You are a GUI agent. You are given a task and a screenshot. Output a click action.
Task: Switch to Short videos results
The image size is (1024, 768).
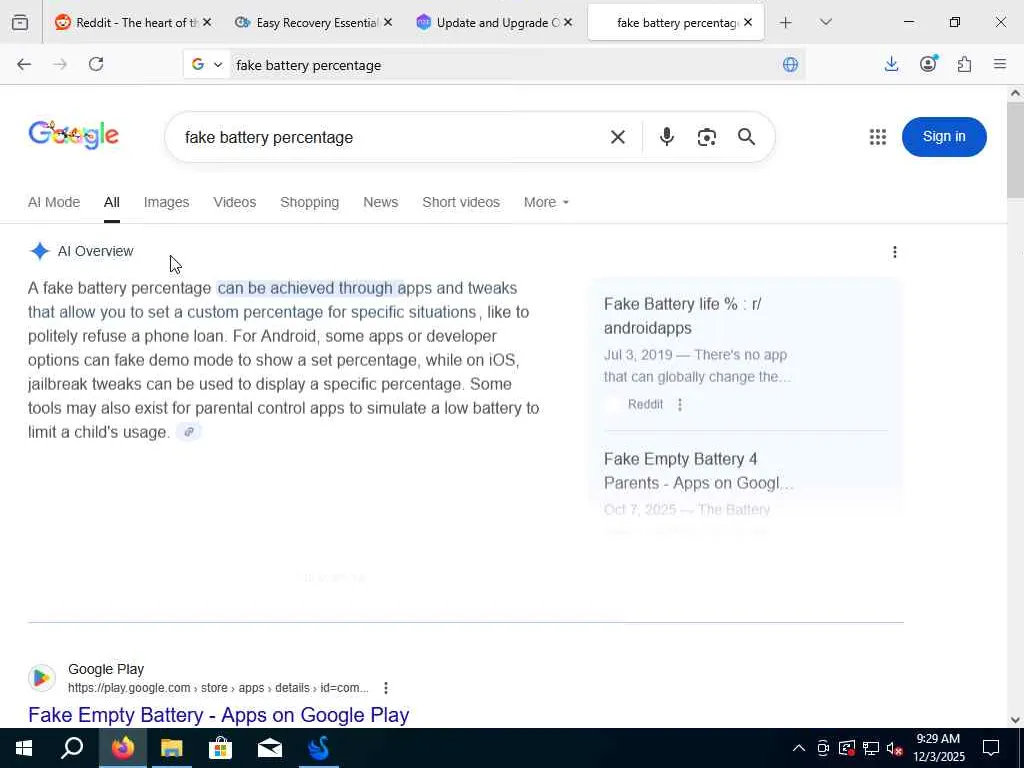coord(461,202)
